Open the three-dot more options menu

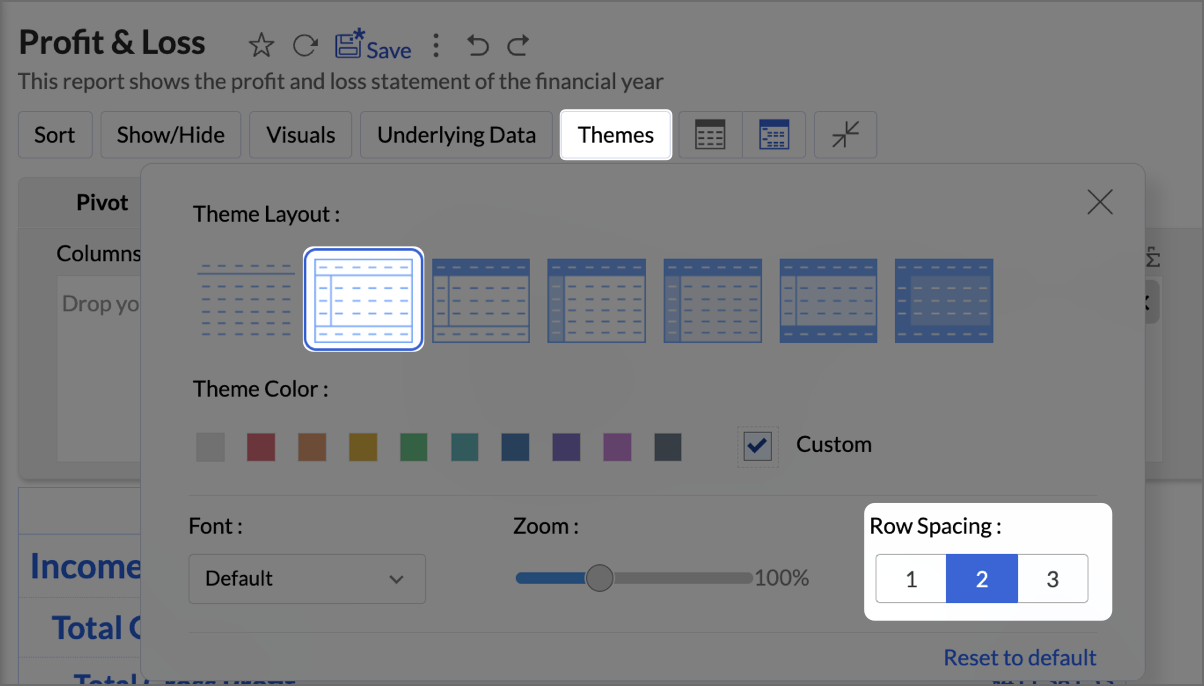tap(436, 45)
